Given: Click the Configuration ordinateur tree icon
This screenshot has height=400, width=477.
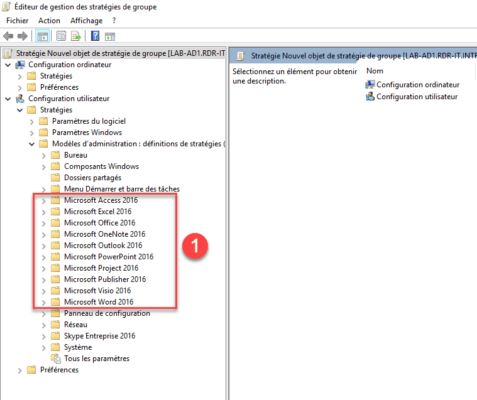Looking at the screenshot, I should click(21, 64).
